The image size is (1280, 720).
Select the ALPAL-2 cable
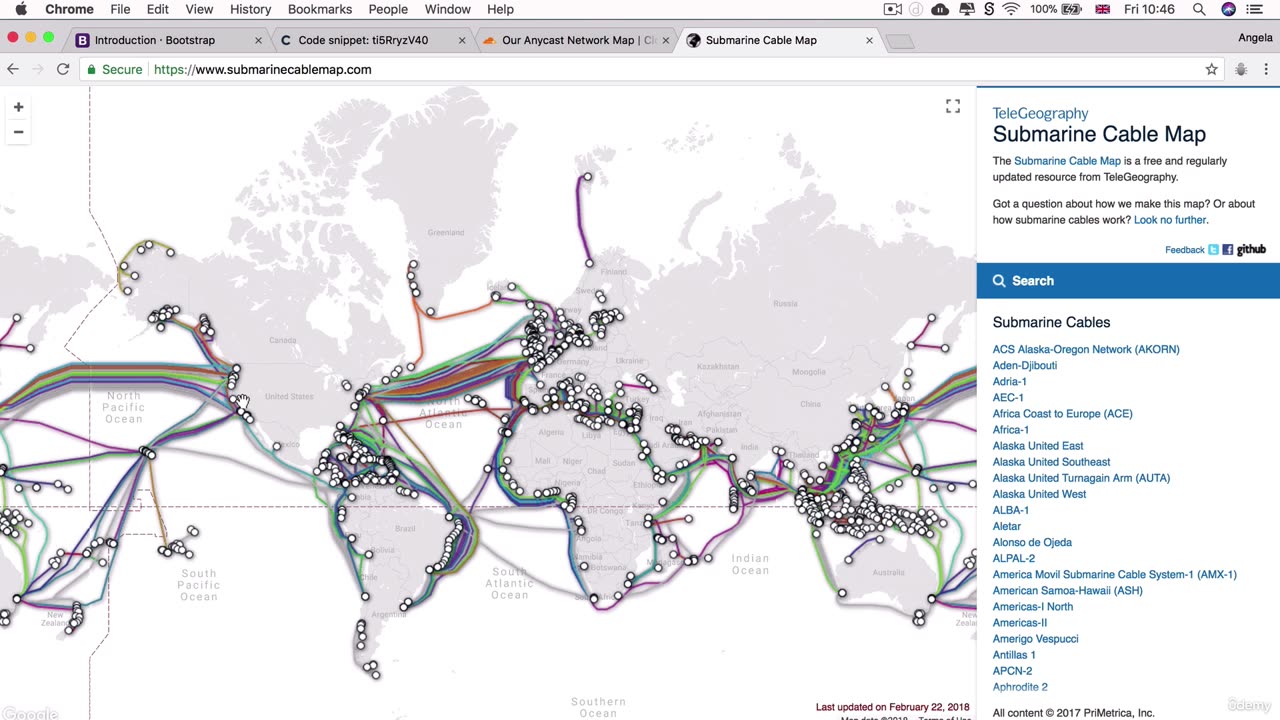point(1014,558)
